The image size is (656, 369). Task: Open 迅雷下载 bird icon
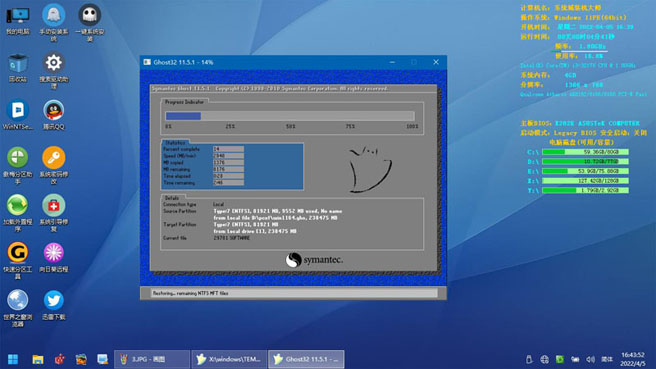click(x=54, y=305)
